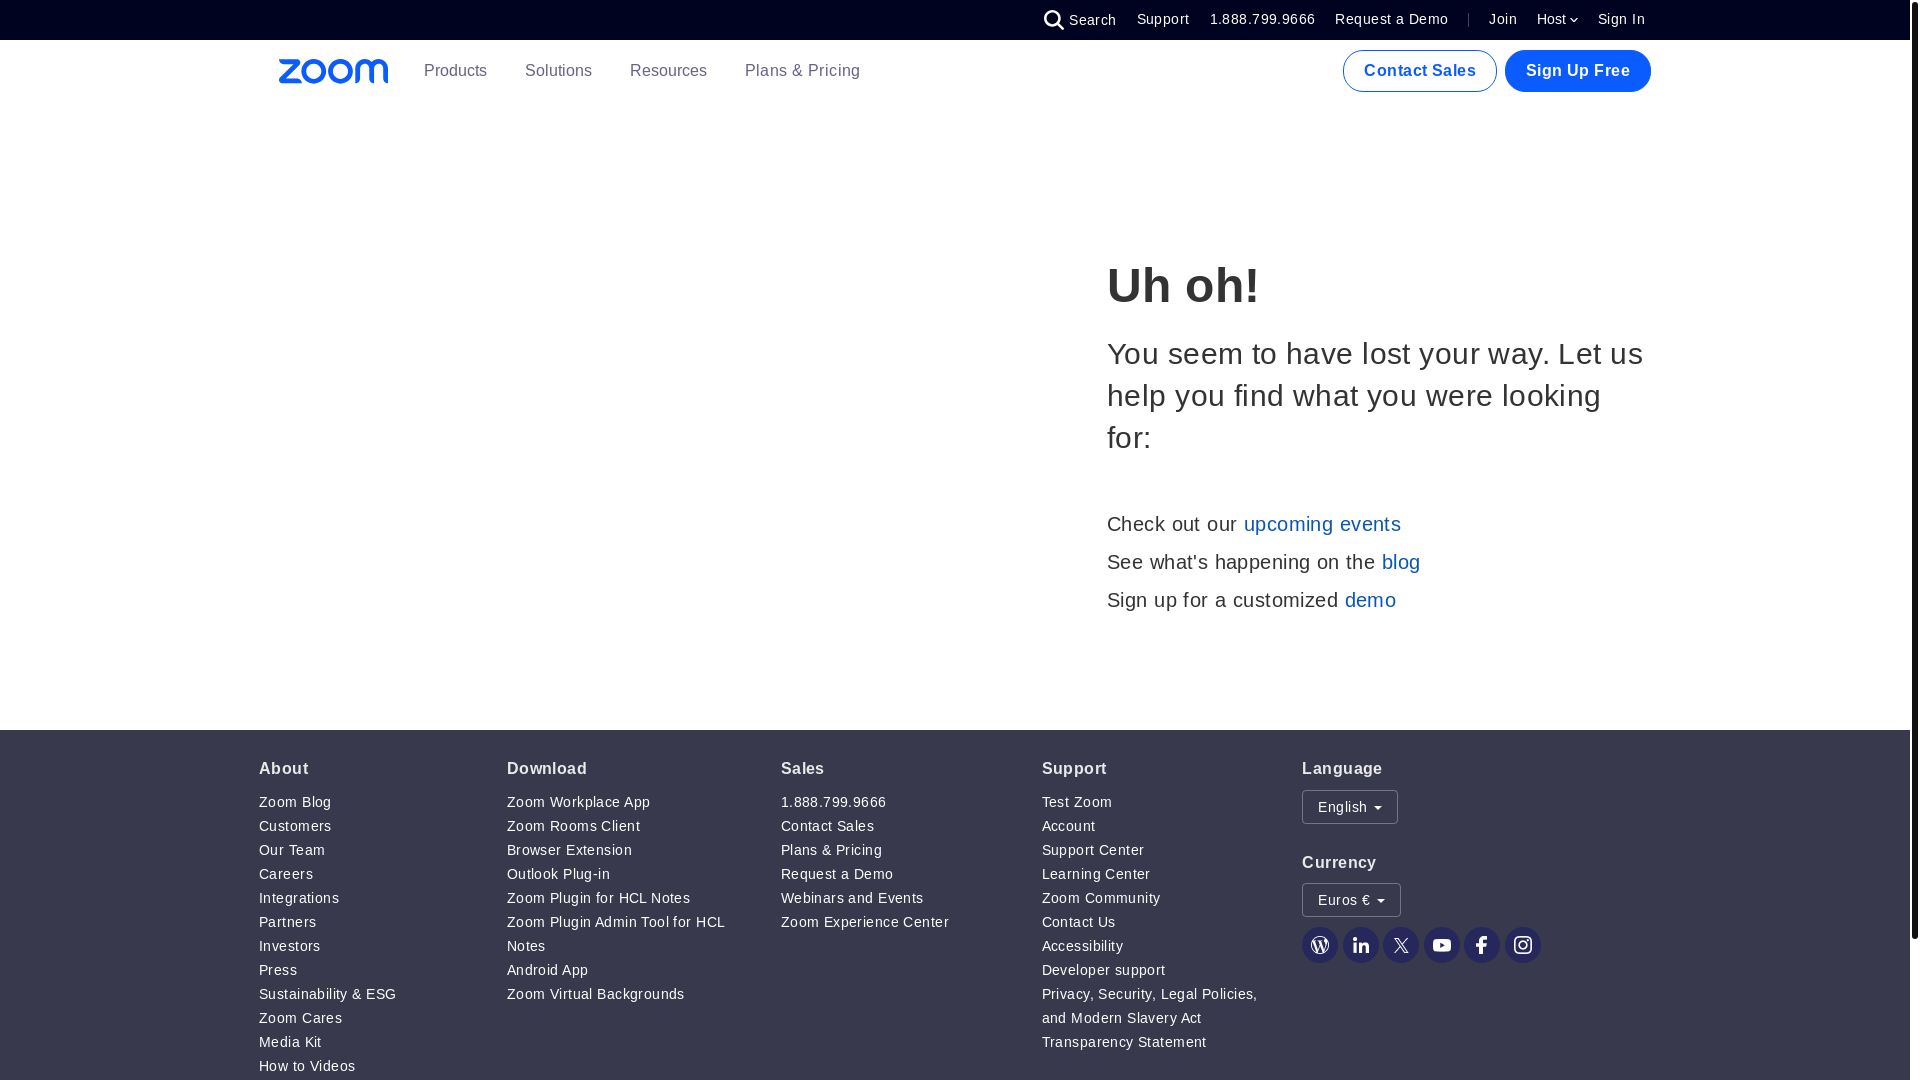Open Zoom's Instagram icon
Image resolution: width=1920 pixels, height=1080 pixels.
(x=1523, y=945)
